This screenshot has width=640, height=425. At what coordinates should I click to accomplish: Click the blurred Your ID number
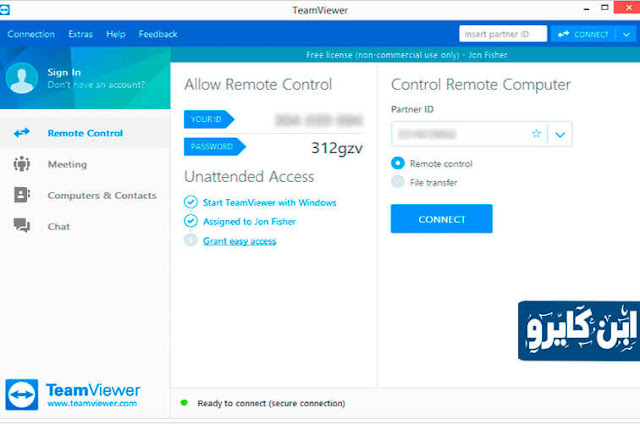click(318, 120)
